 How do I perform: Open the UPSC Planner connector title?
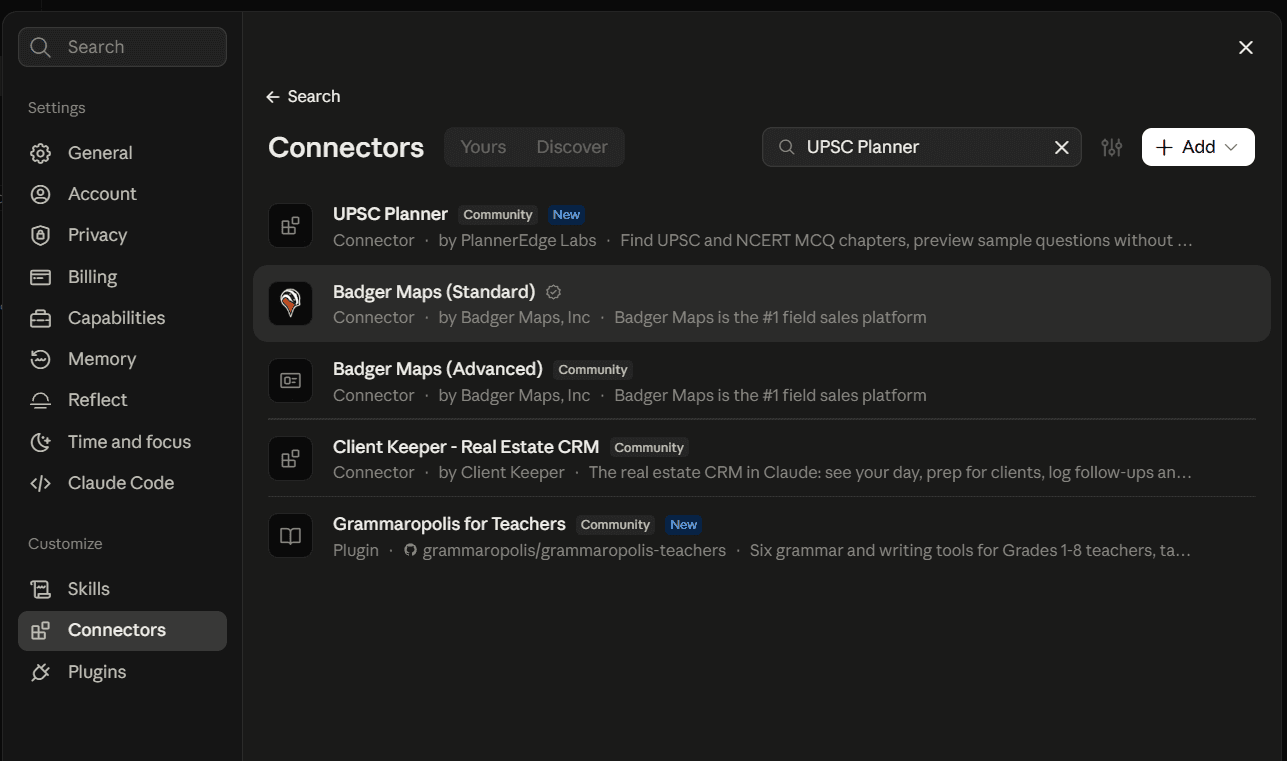[x=390, y=214]
